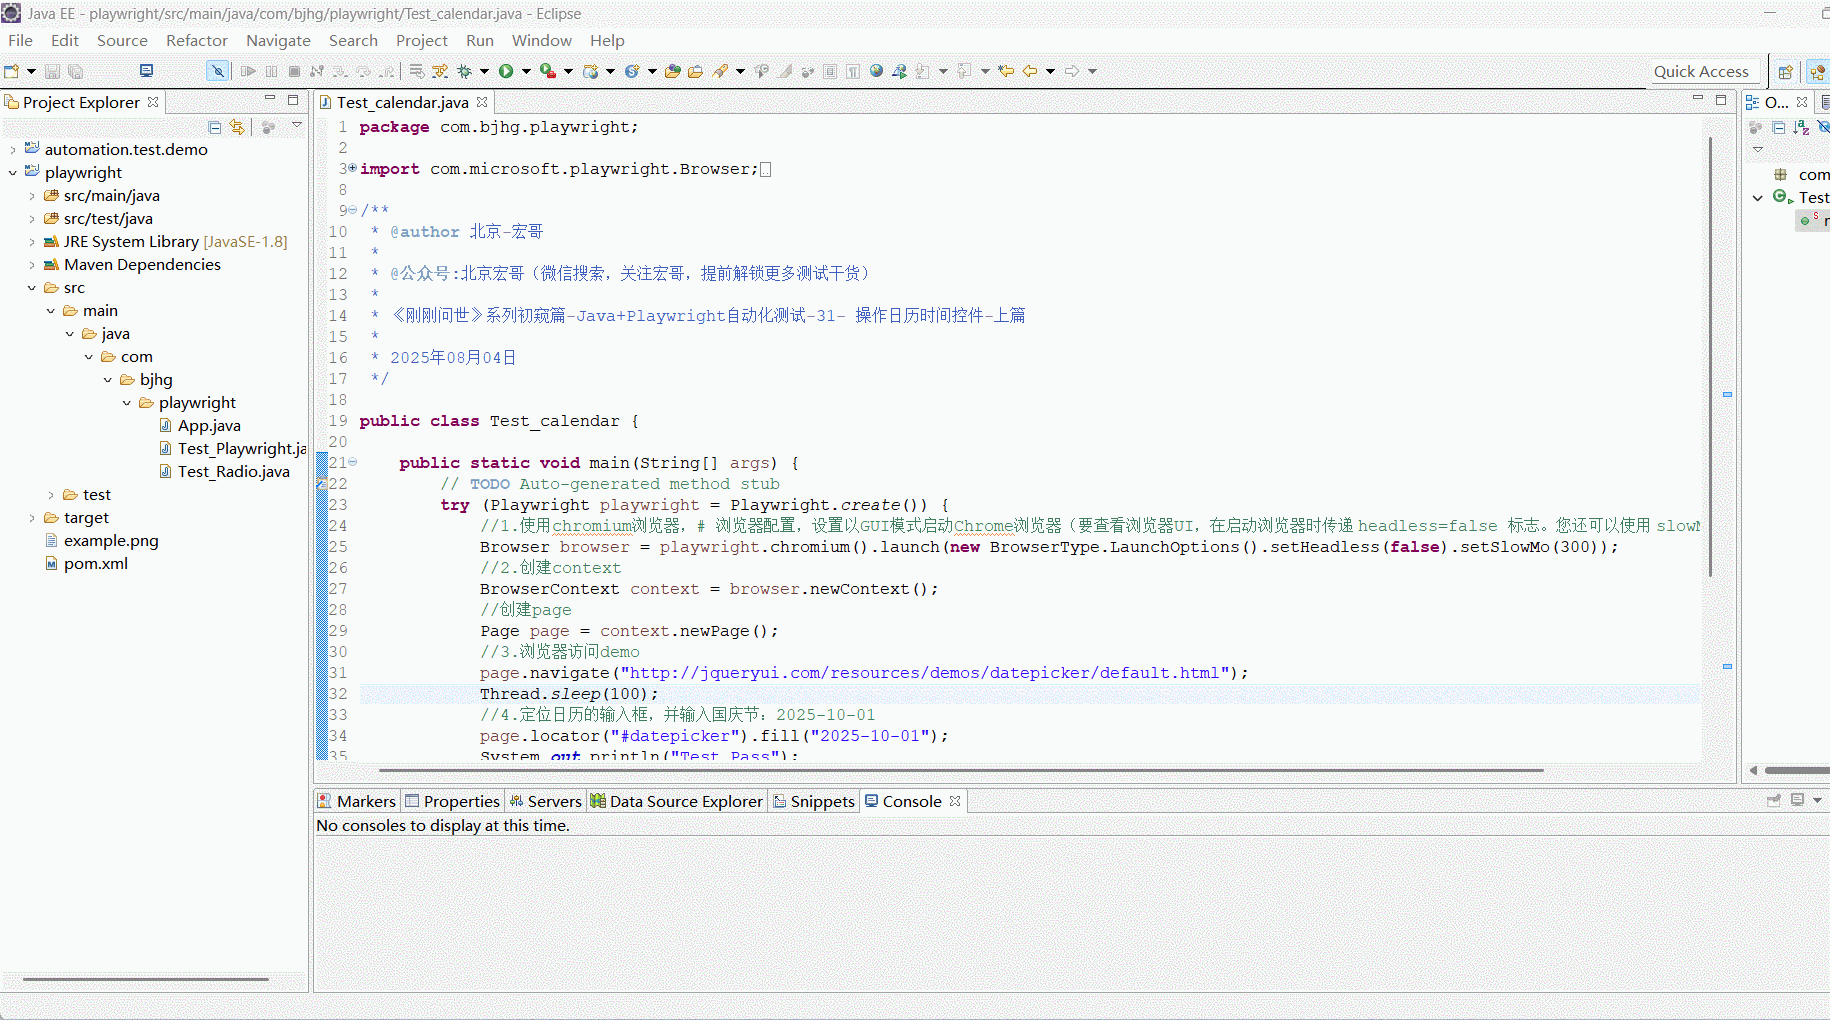Image resolution: width=1830 pixels, height=1020 pixels.
Task: Open the New wizard icon
Action: 11,71
